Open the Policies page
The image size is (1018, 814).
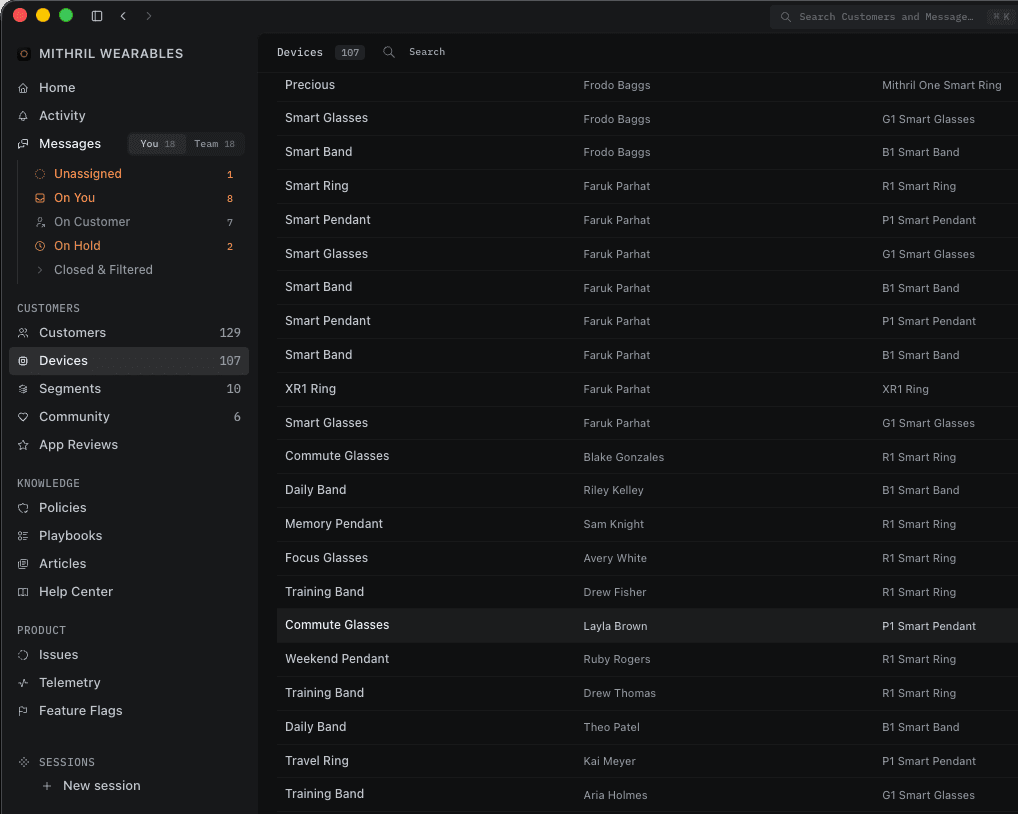[x=129, y=508]
